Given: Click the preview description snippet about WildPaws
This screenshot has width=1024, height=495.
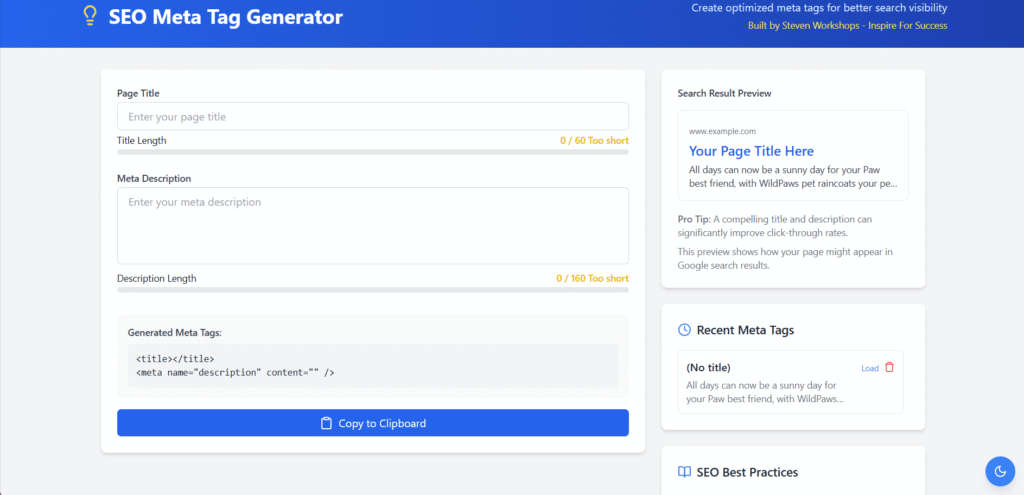Looking at the screenshot, I should coord(793,176).
